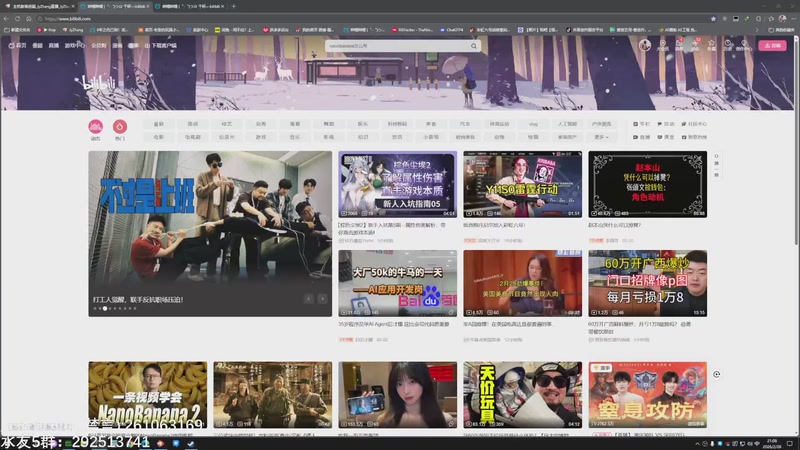Open the 创作中心 lightbulb icon
Image resolution: width=800 pixels, height=450 pixels.
click(x=744, y=45)
